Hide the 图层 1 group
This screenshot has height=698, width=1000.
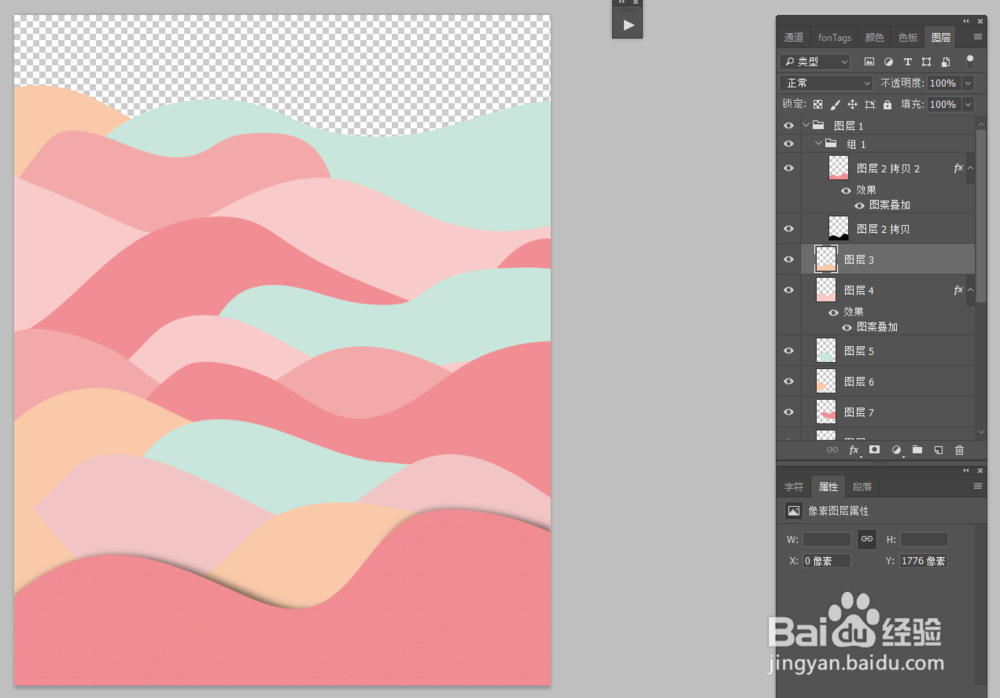[x=789, y=126]
